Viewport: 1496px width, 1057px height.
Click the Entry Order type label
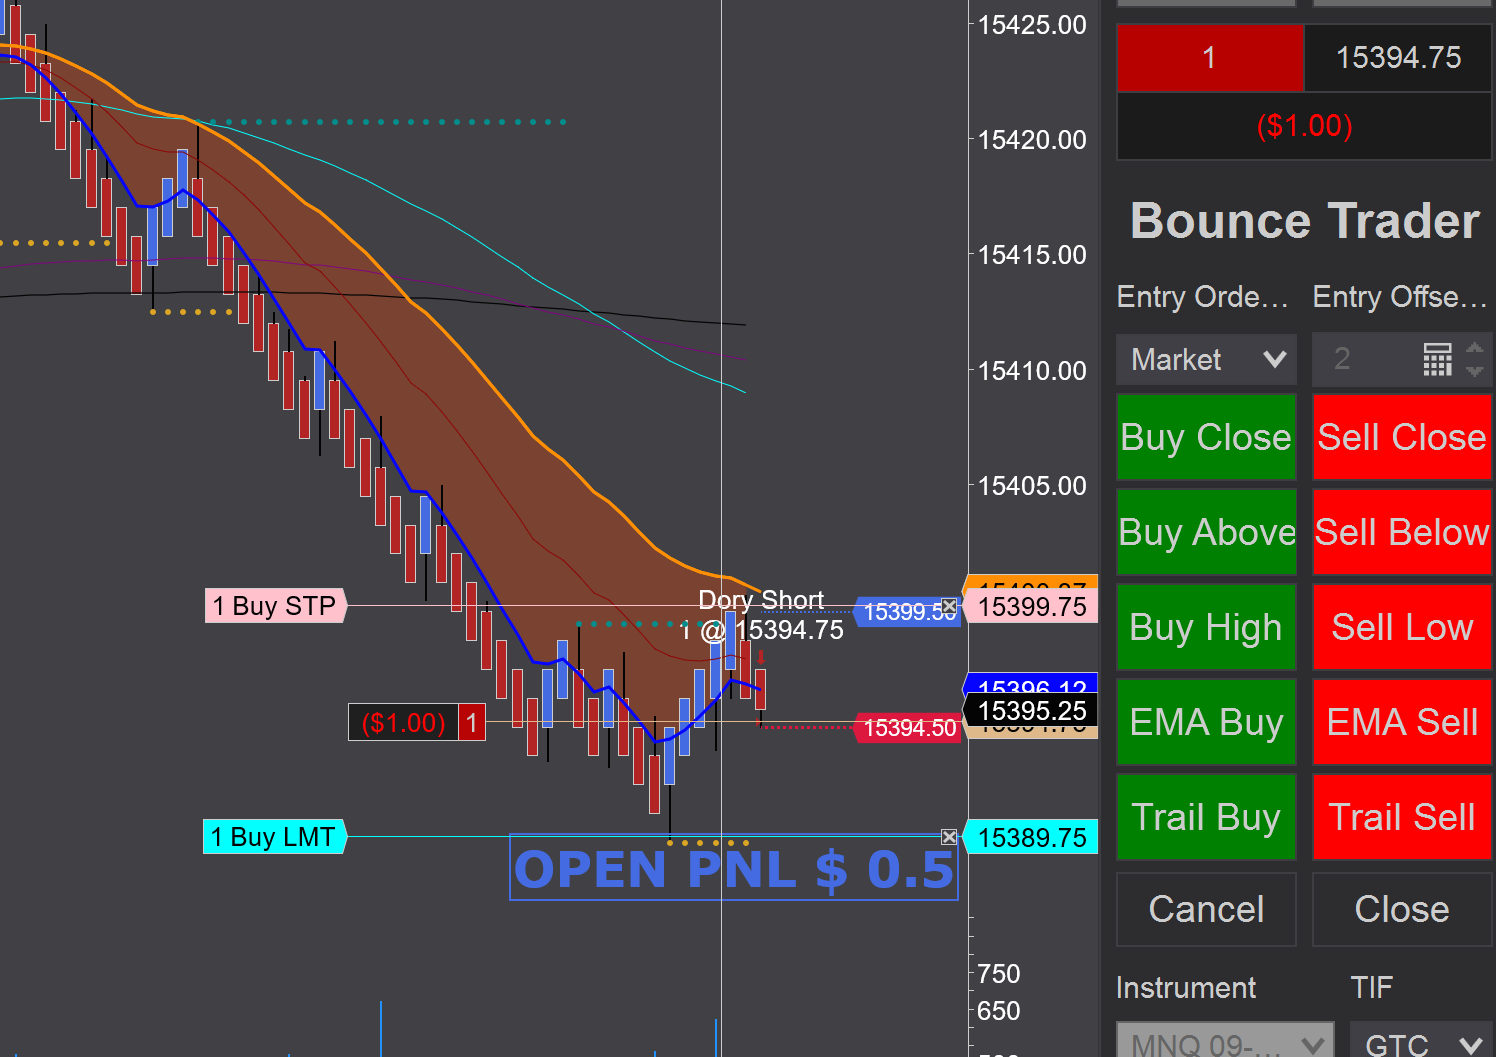(1202, 297)
